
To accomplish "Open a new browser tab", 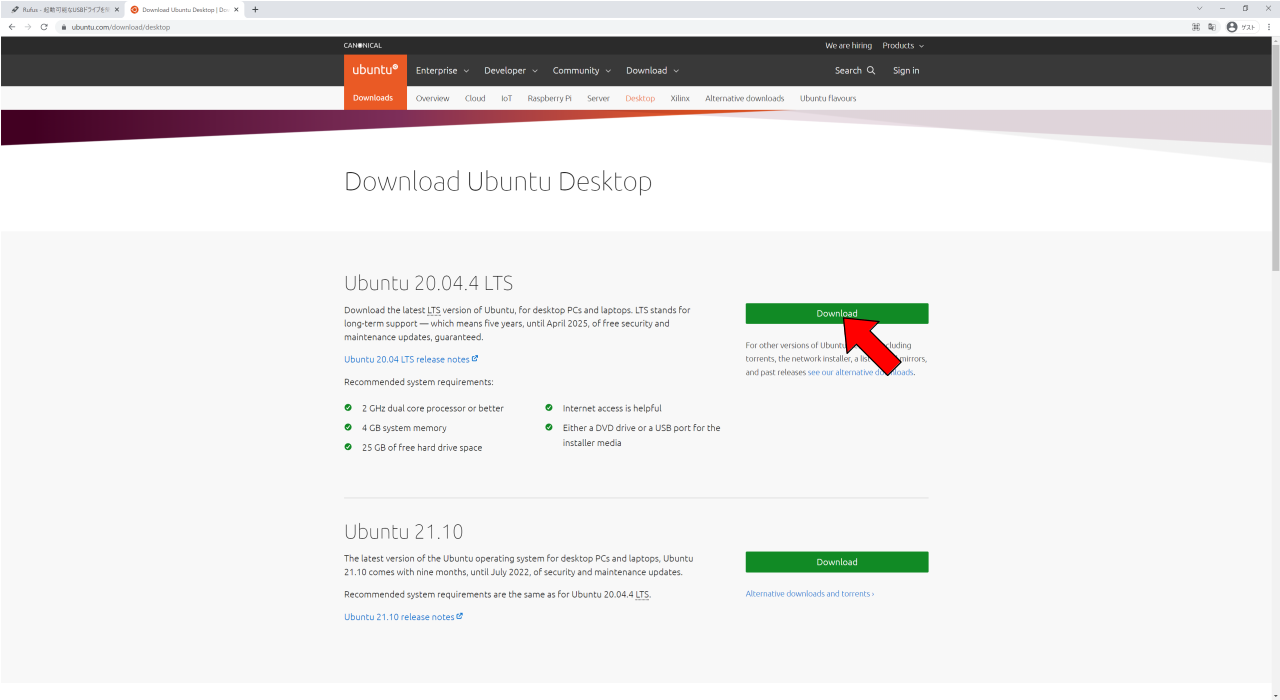I will tap(255, 9).
